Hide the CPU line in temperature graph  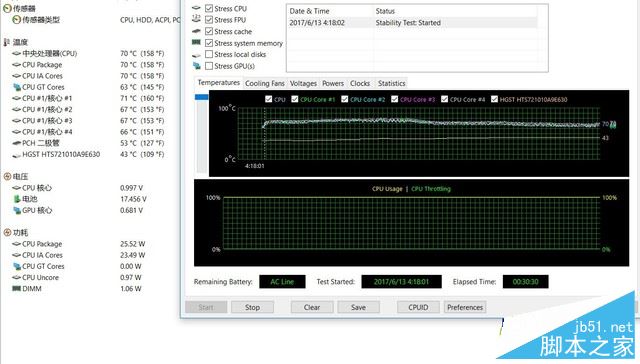tap(269, 99)
